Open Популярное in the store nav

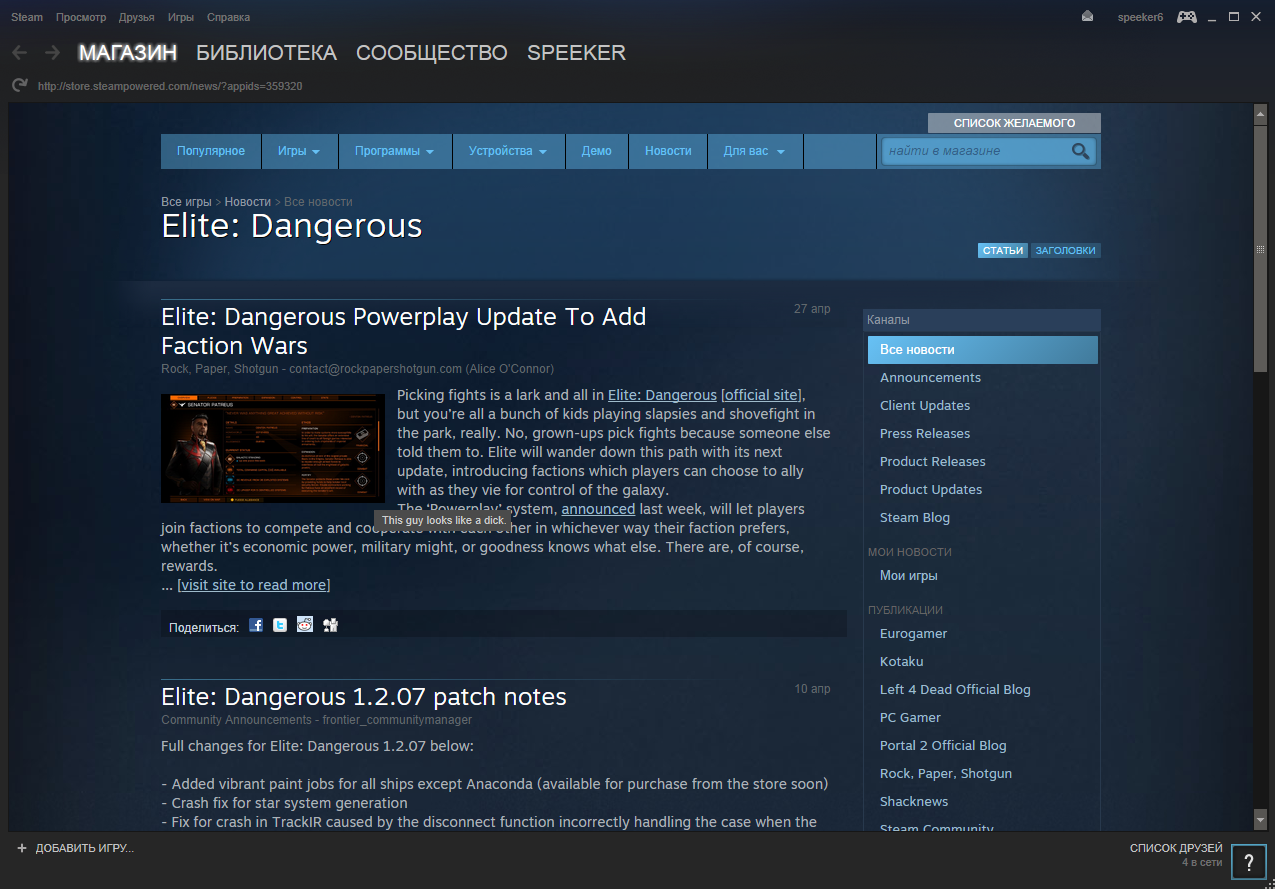(211, 151)
